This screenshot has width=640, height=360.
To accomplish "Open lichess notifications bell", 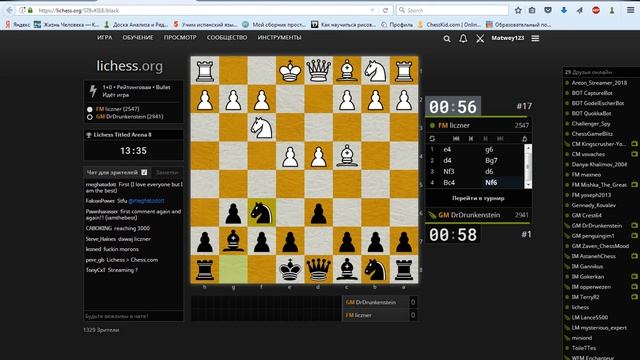I will point(463,38).
